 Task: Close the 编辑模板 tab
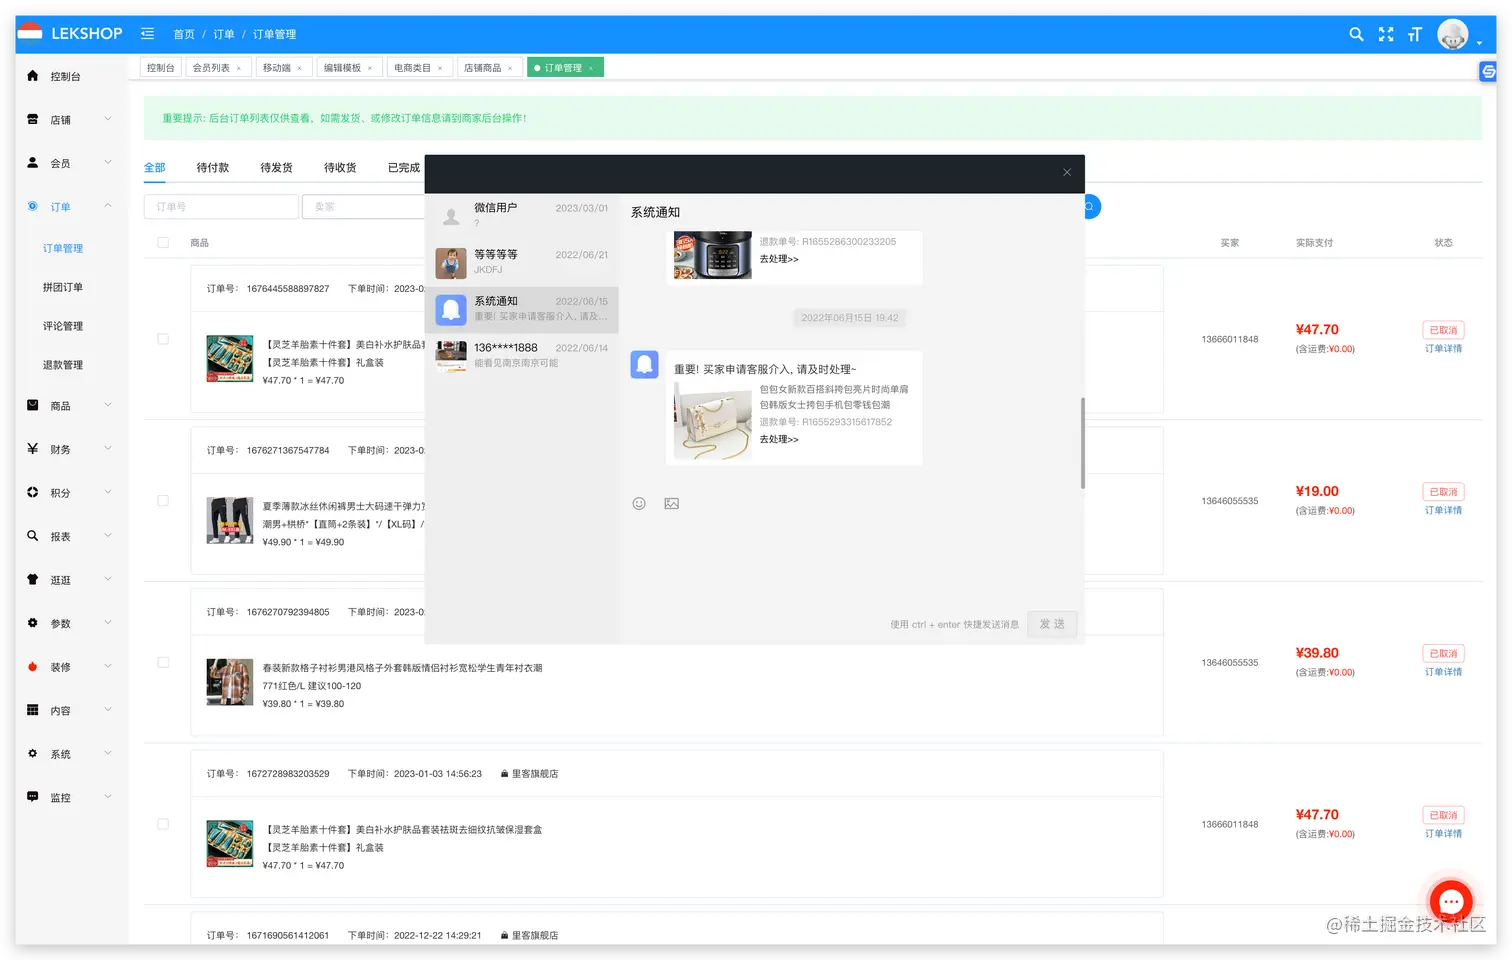(x=370, y=68)
